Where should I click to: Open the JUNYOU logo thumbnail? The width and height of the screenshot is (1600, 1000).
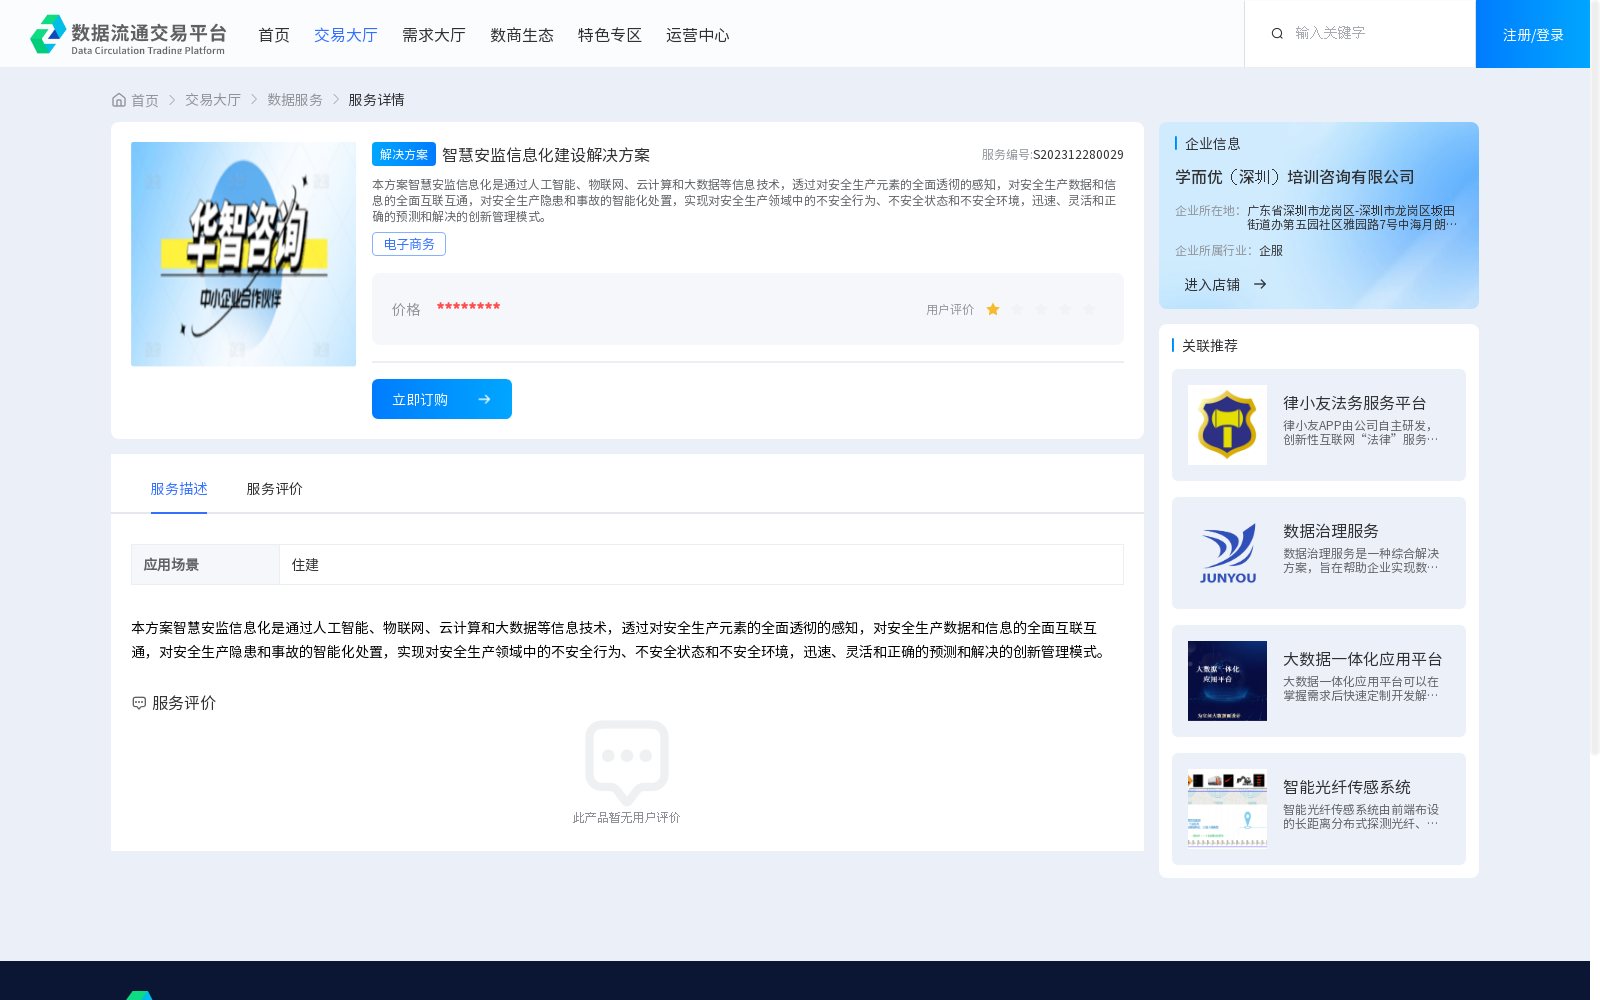tap(1227, 553)
